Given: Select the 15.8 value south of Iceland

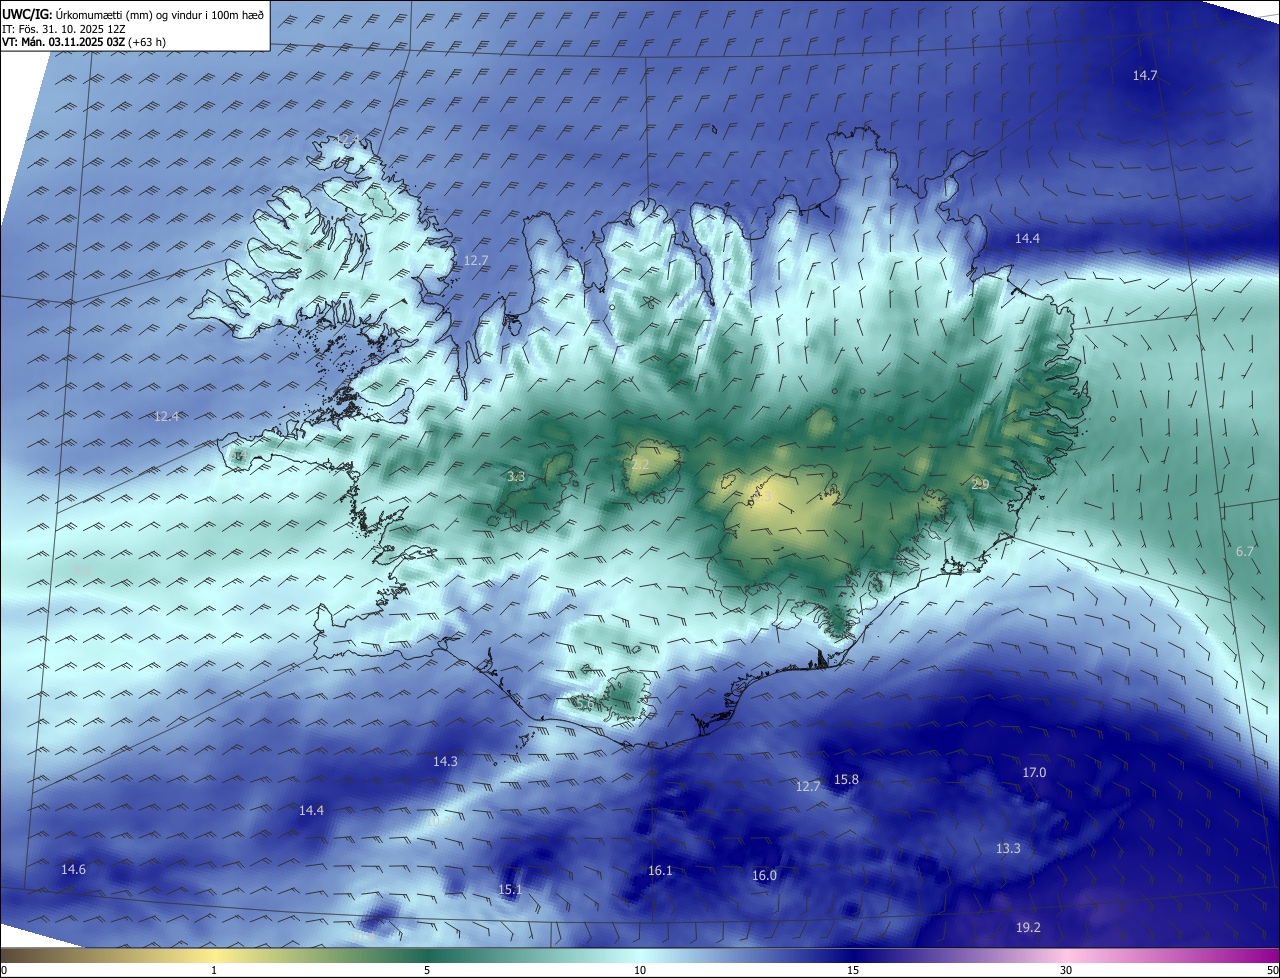Looking at the screenshot, I should coord(846,780).
